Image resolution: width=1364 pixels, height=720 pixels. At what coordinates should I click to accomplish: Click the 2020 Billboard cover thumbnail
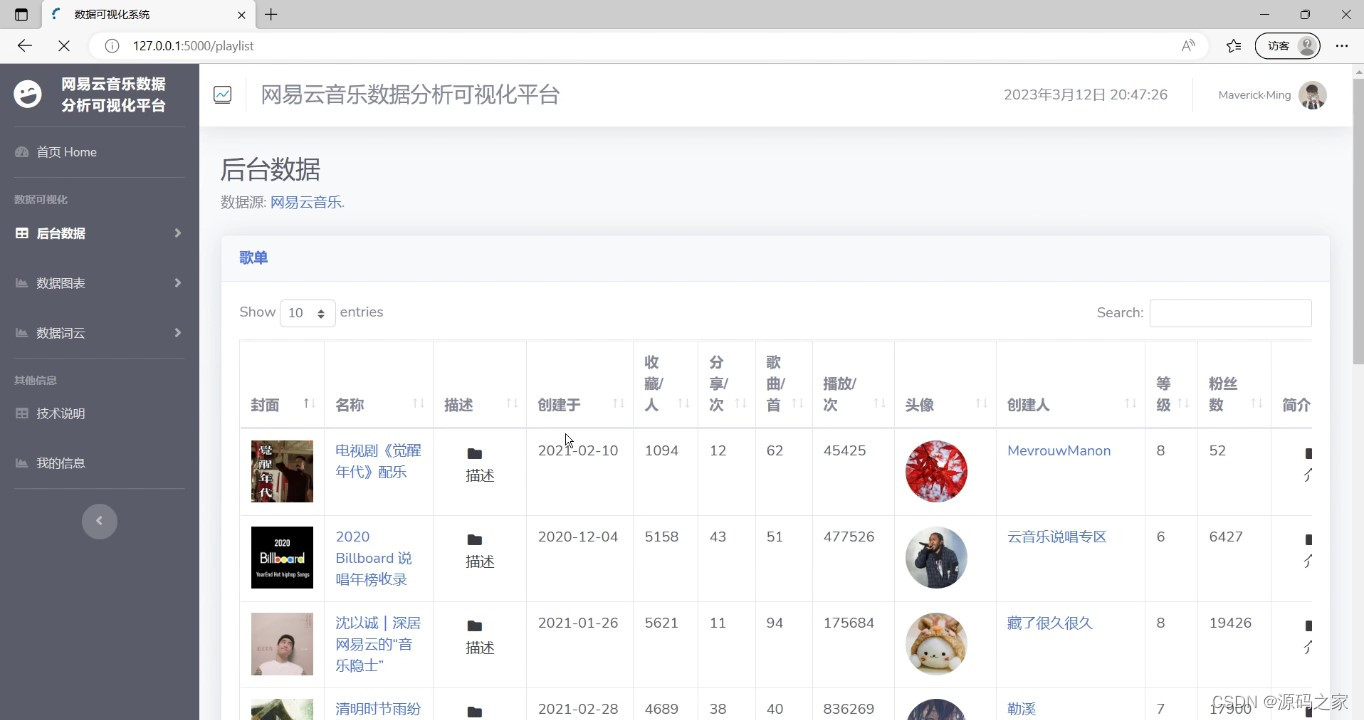tap(282, 557)
